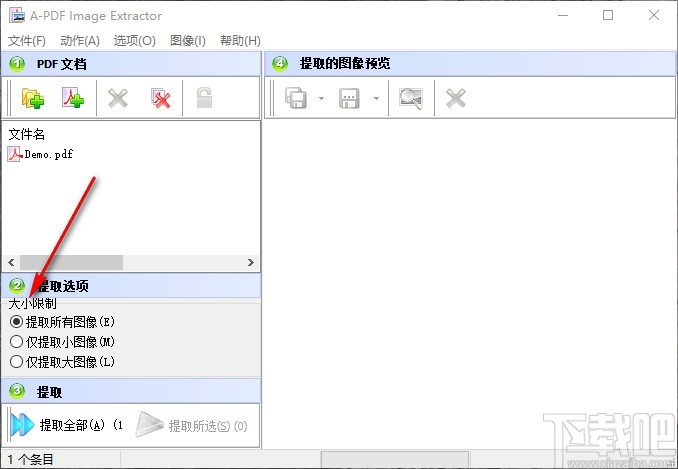Click the file list left scroll arrow
The width and height of the screenshot is (678, 469).
pos(11,262)
